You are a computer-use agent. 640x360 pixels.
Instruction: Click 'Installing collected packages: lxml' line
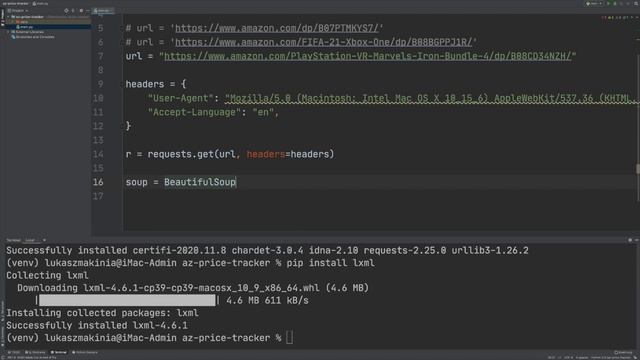click(x=102, y=313)
